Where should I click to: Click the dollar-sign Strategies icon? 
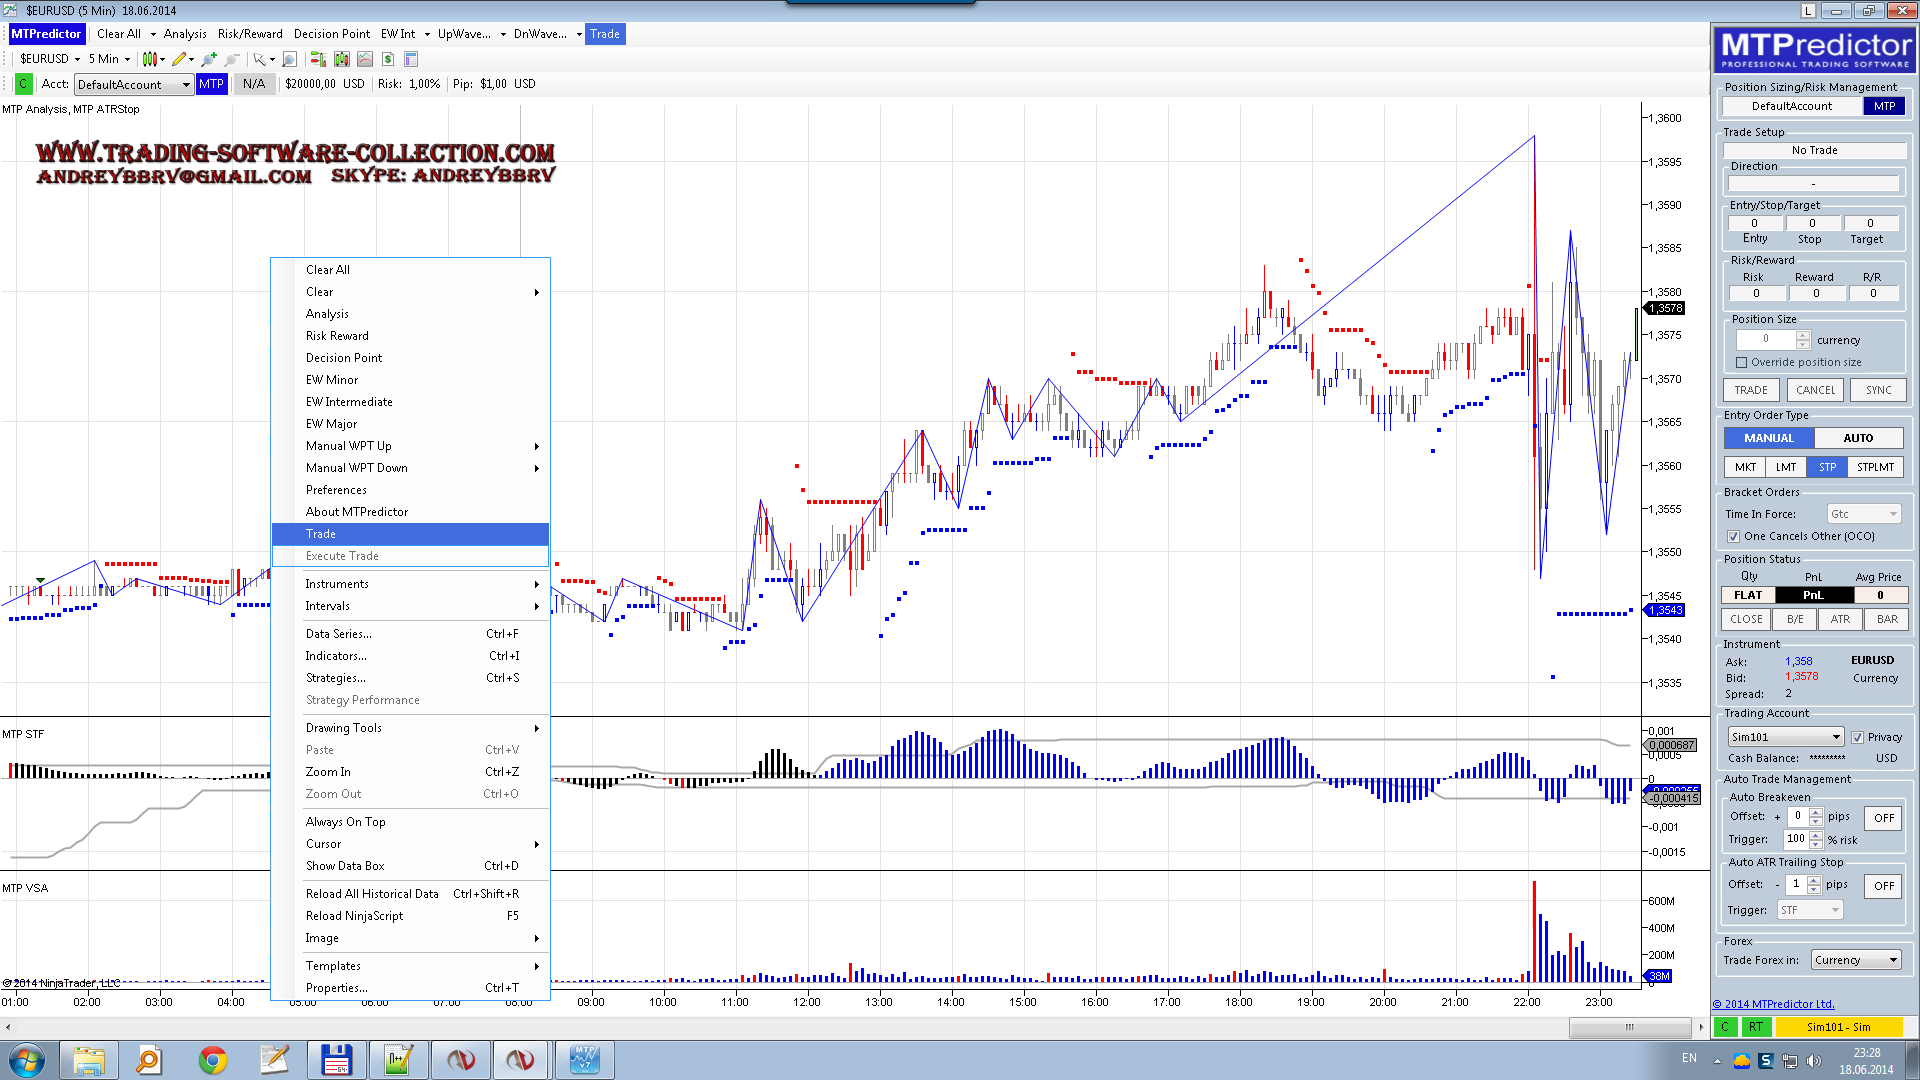[x=388, y=59]
